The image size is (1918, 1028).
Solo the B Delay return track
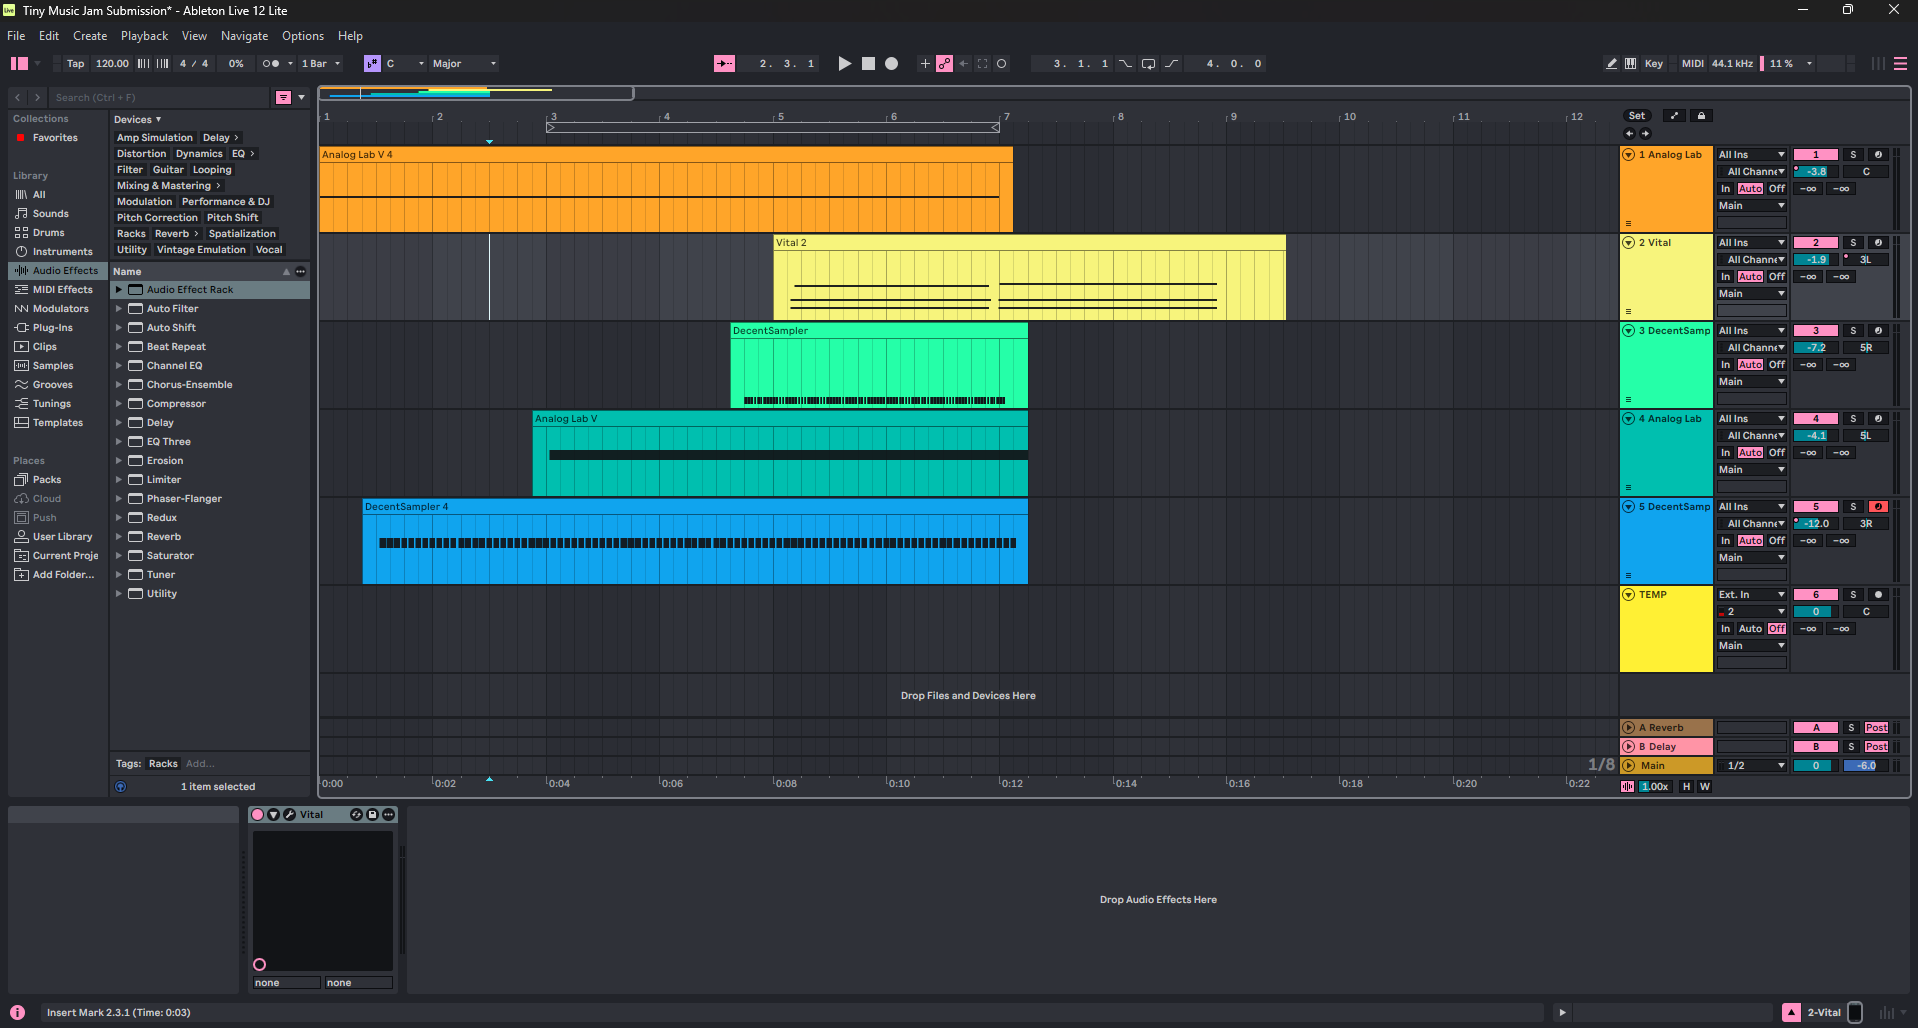(x=1852, y=747)
